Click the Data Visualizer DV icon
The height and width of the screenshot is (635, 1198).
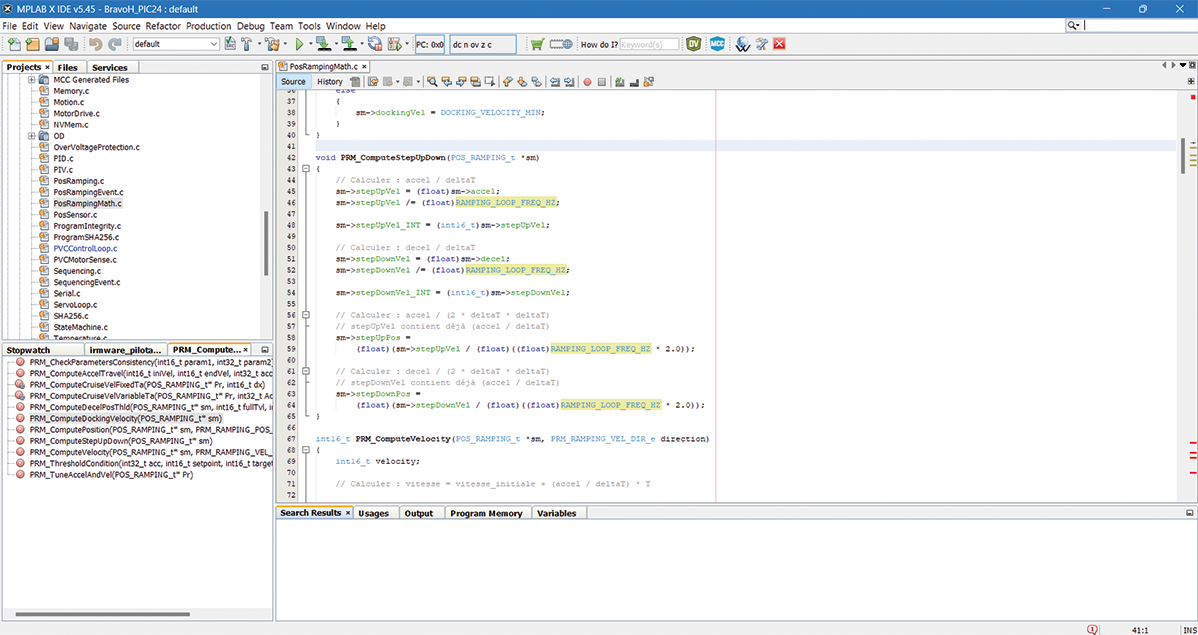pyautogui.click(x=693, y=44)
